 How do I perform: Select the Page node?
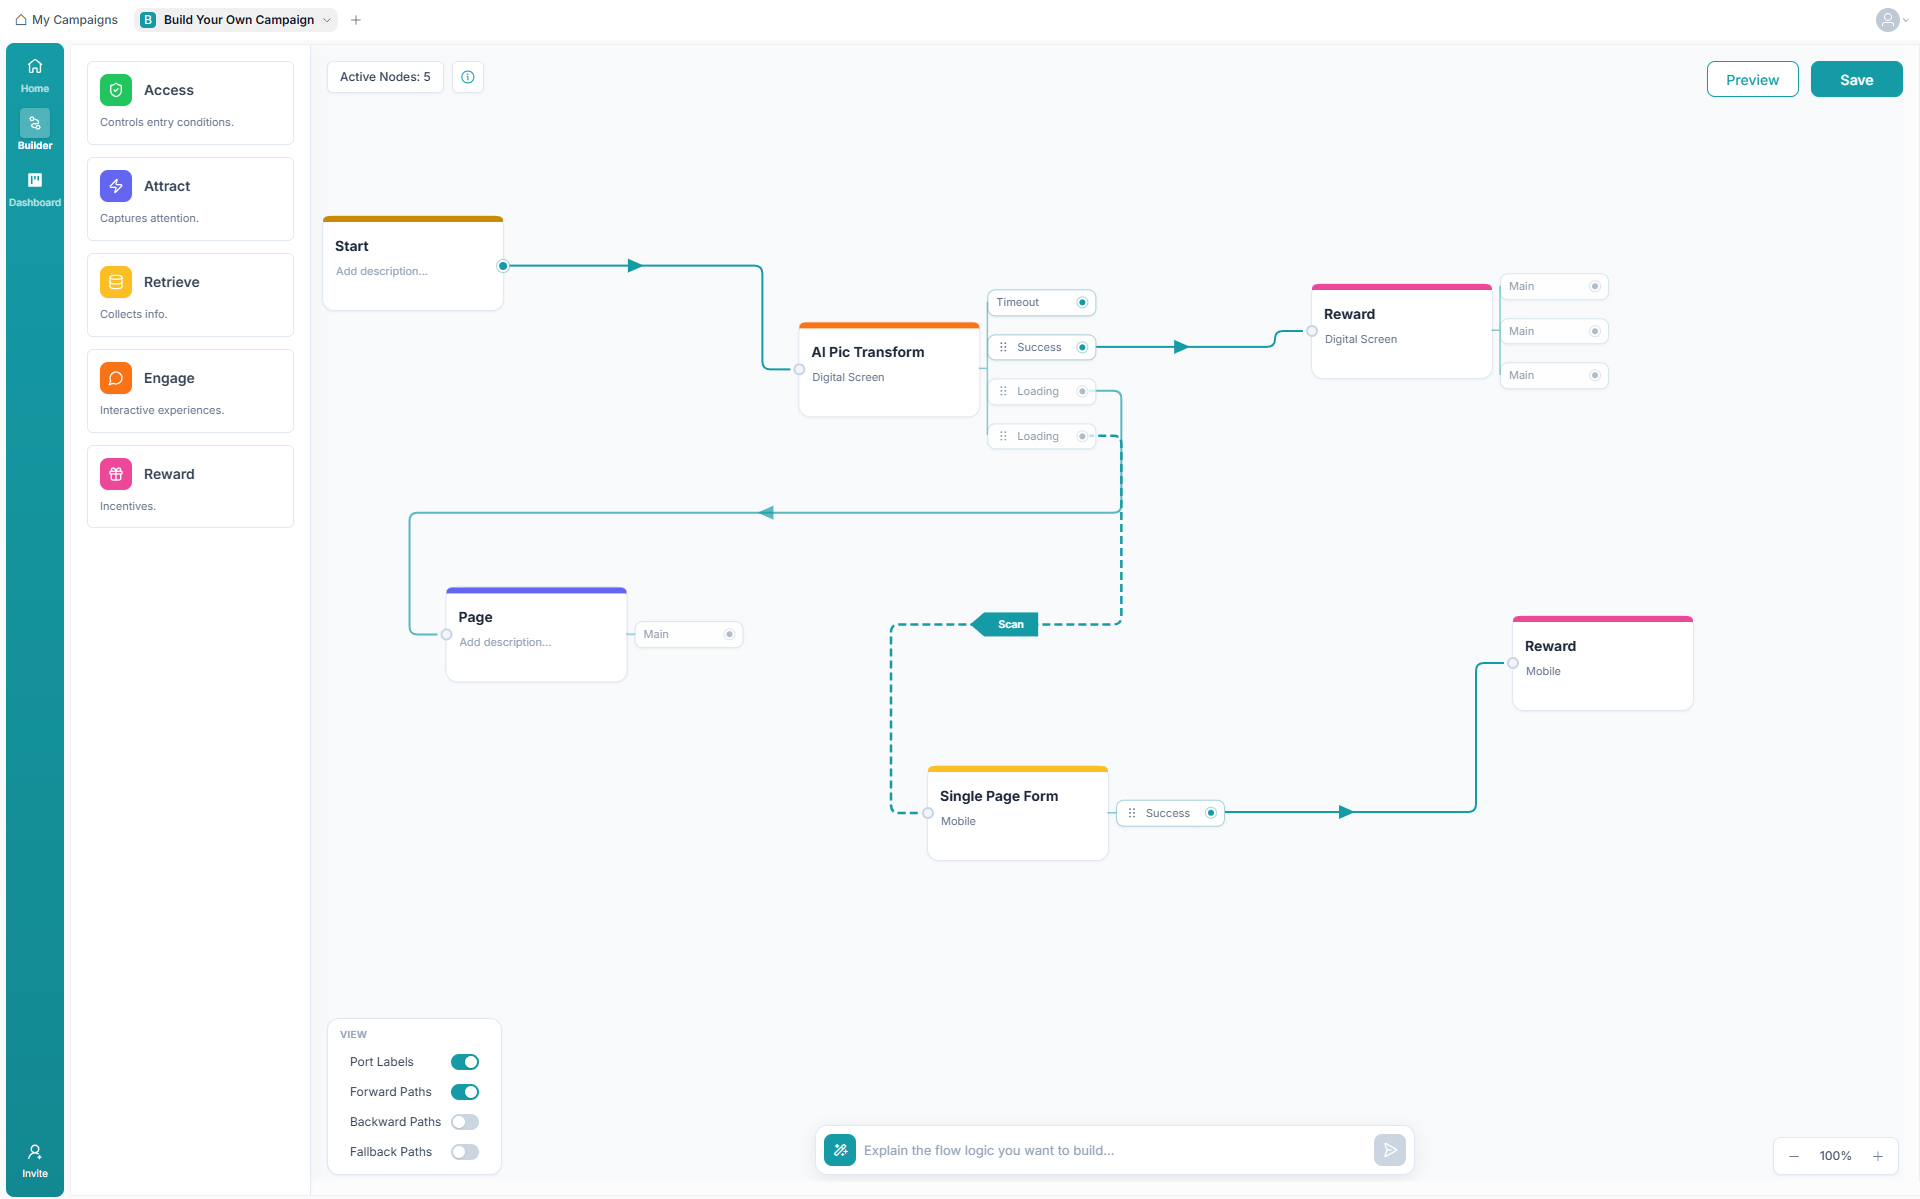click(536, 634)
